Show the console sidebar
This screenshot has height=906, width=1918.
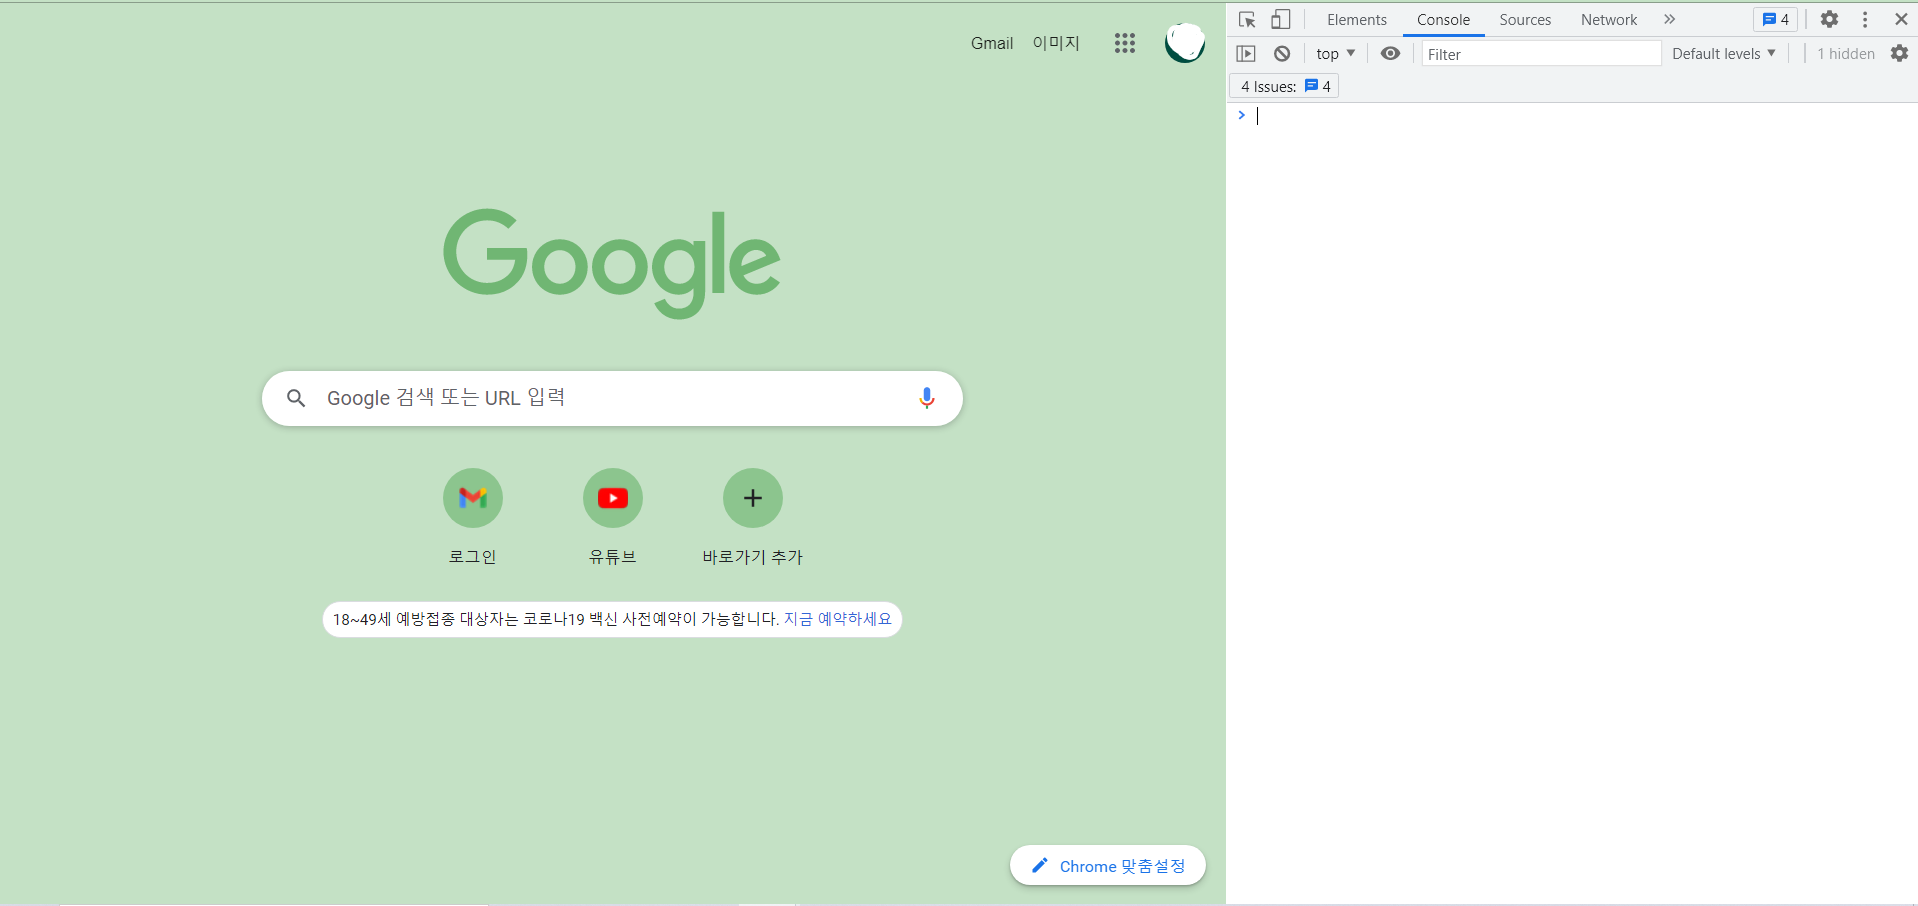pos(1246,54)
